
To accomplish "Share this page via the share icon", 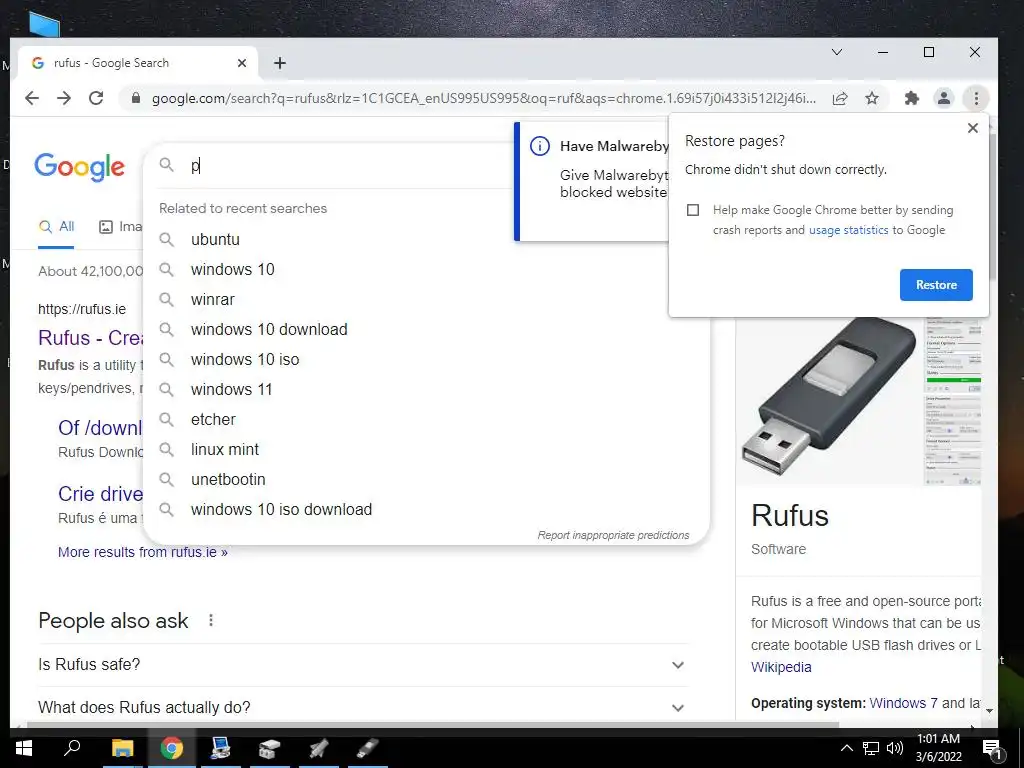I will tap(840, 99).
